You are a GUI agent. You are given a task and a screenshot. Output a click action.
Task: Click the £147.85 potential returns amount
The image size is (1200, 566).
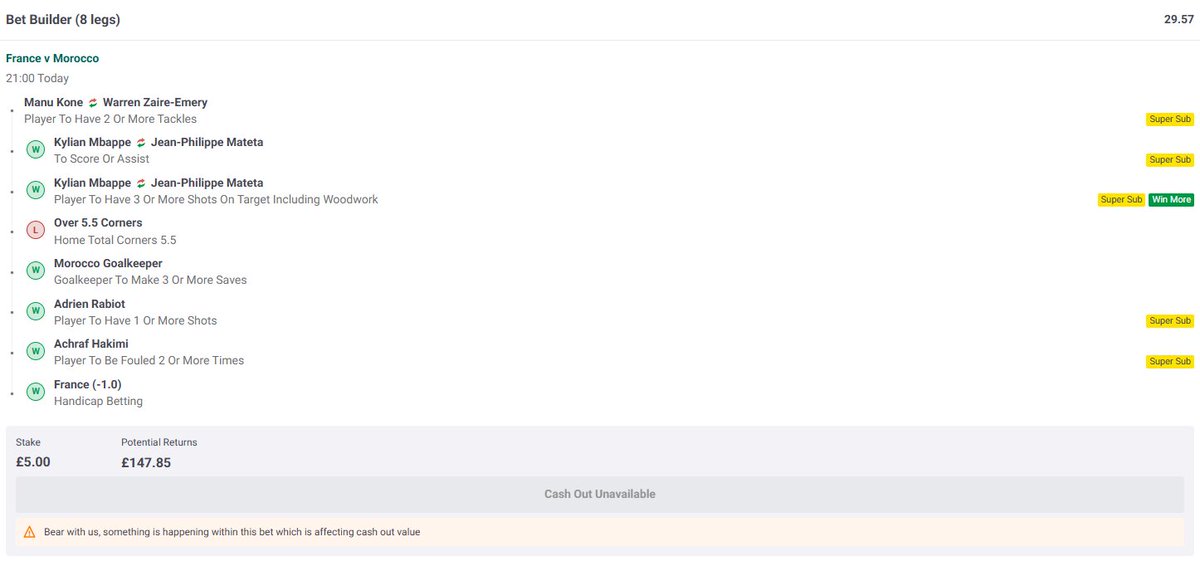146,462
